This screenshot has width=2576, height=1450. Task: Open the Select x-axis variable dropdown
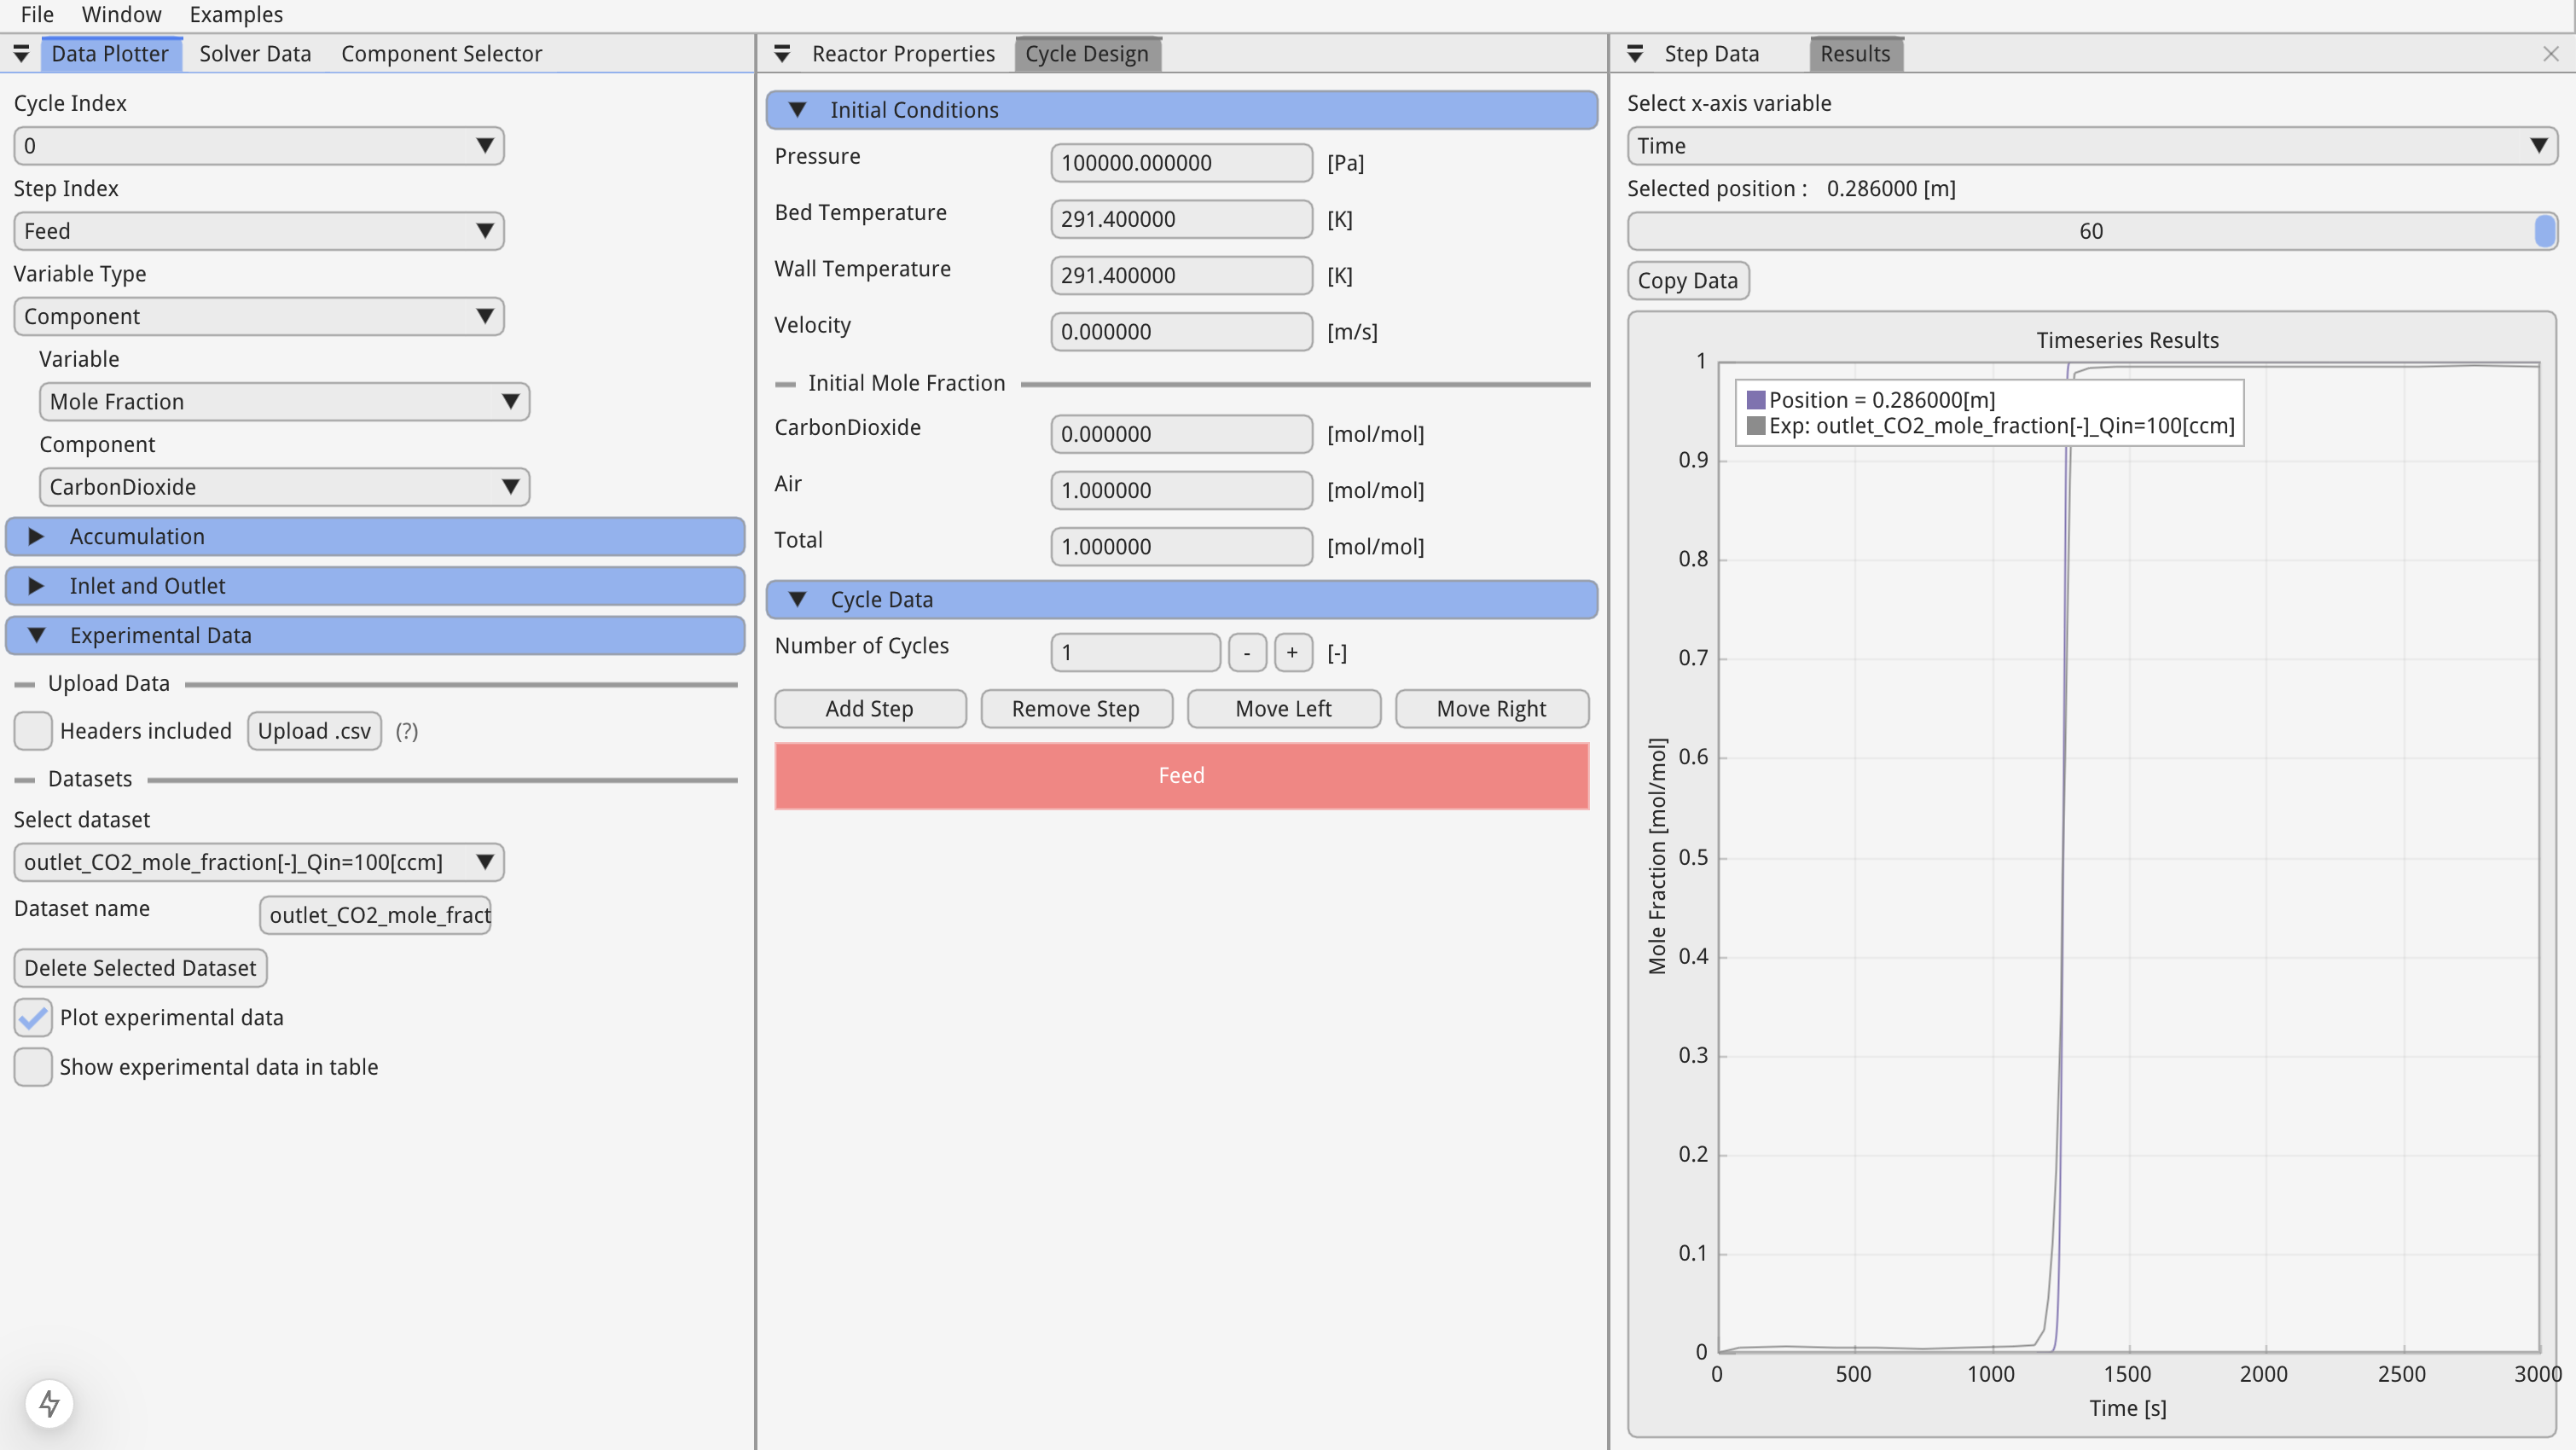pyautogui.click(x=2091, y=146)
